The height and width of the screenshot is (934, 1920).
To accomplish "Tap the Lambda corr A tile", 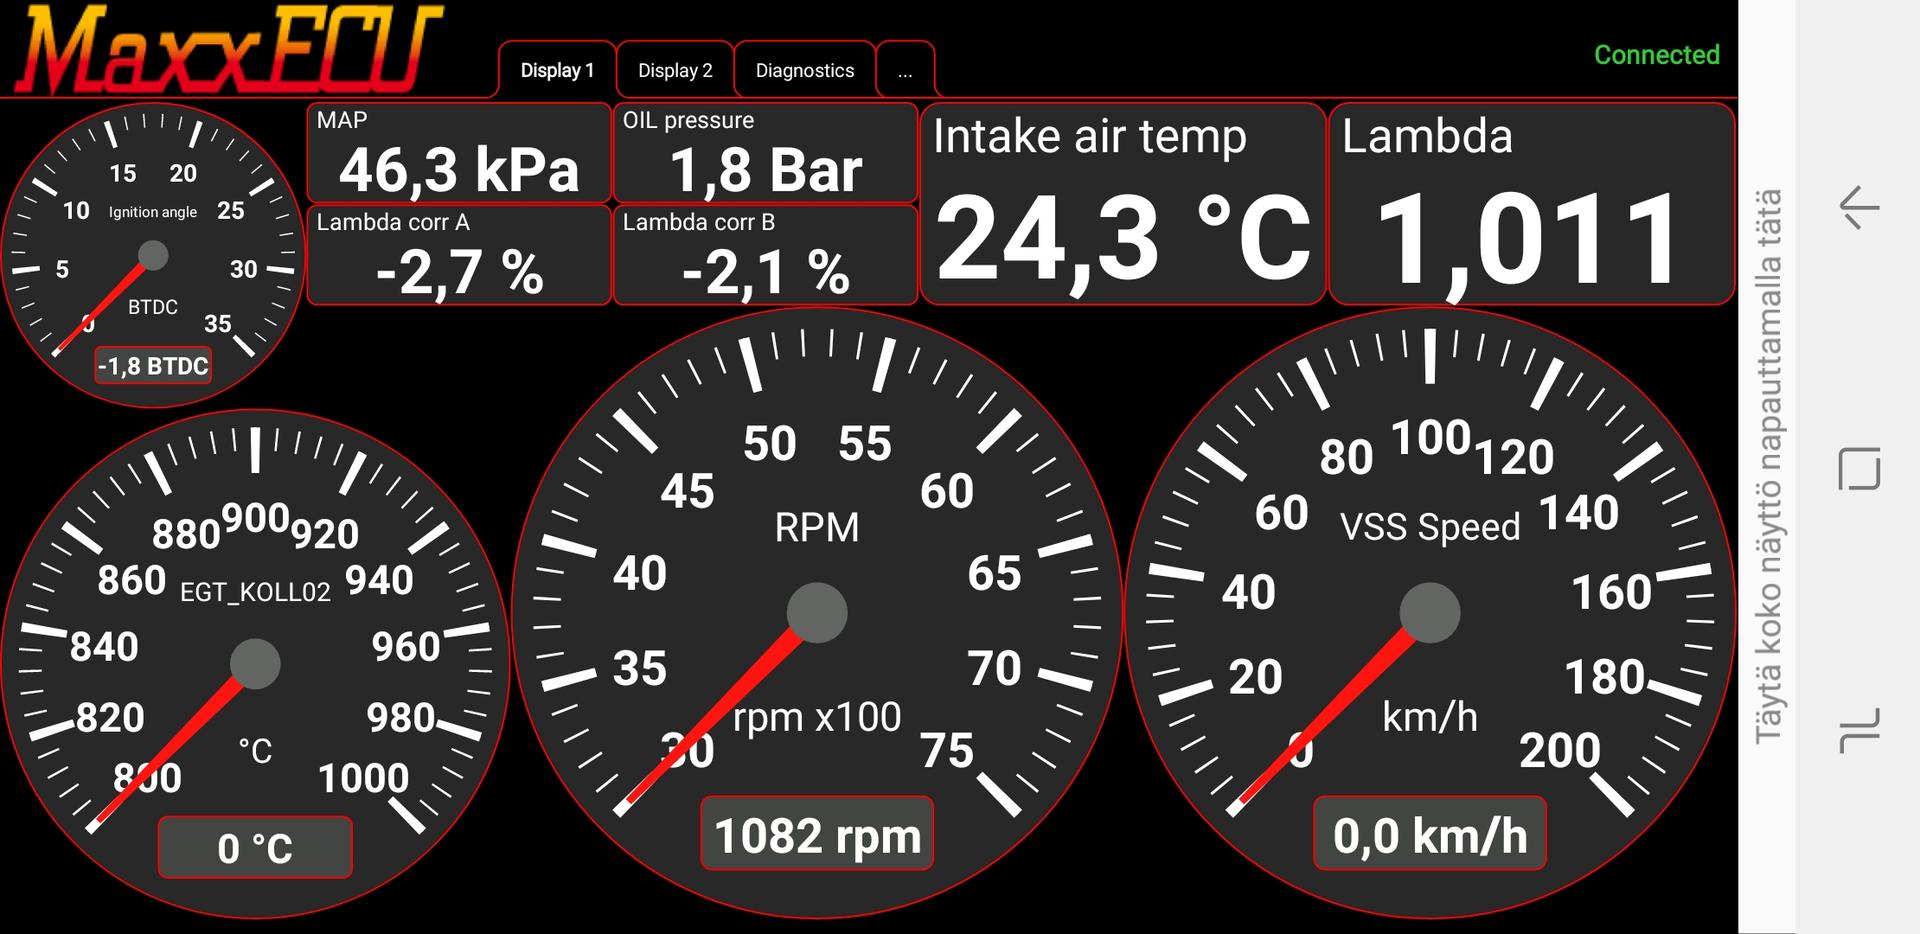I will click(459, 255).
